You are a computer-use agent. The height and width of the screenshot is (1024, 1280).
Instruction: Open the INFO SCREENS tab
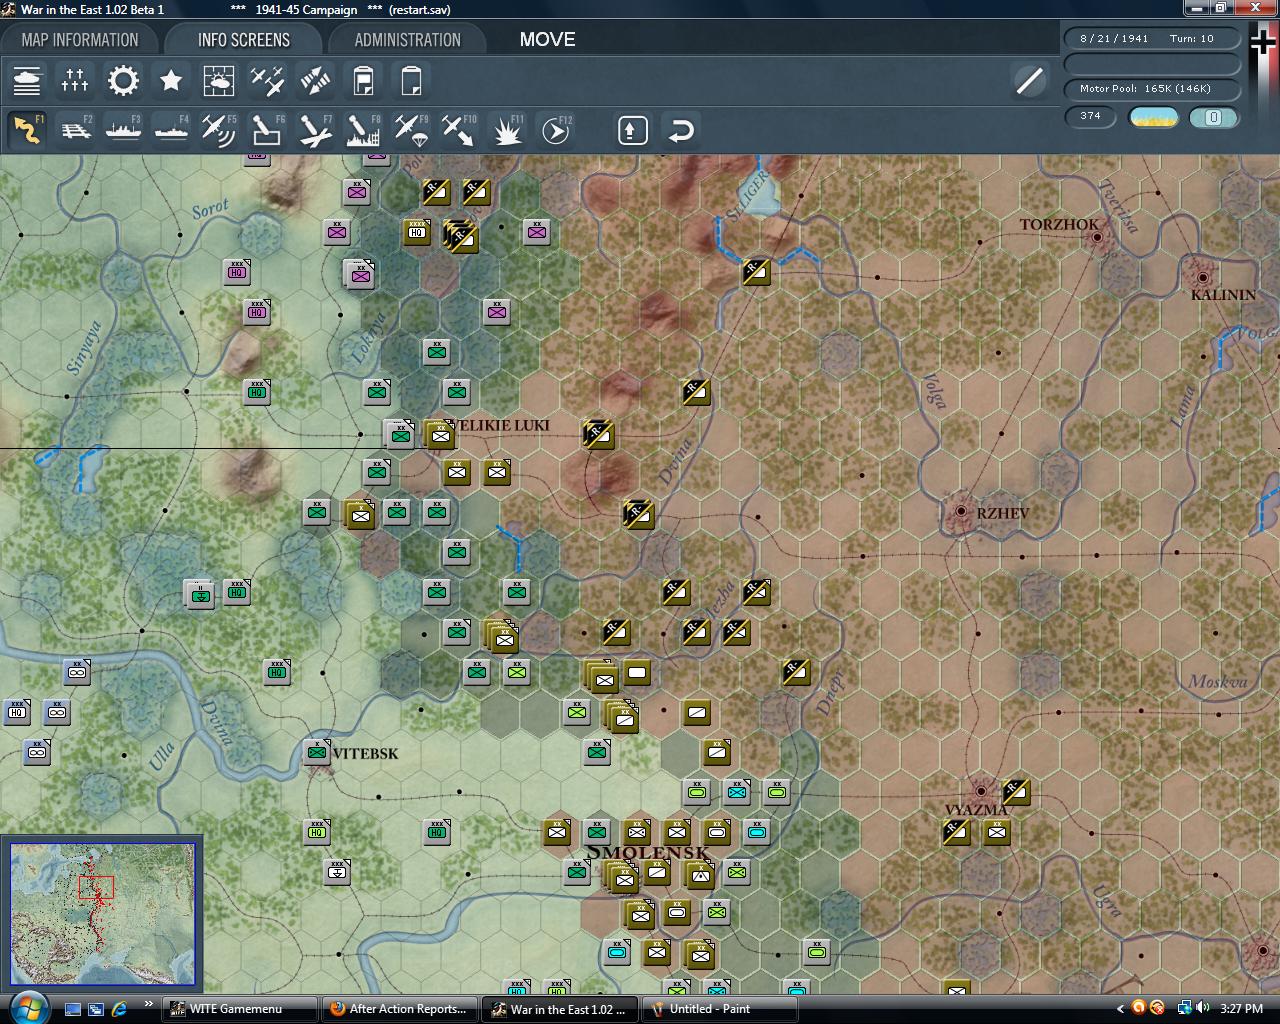pyautogui.click(x=244, y=40)
